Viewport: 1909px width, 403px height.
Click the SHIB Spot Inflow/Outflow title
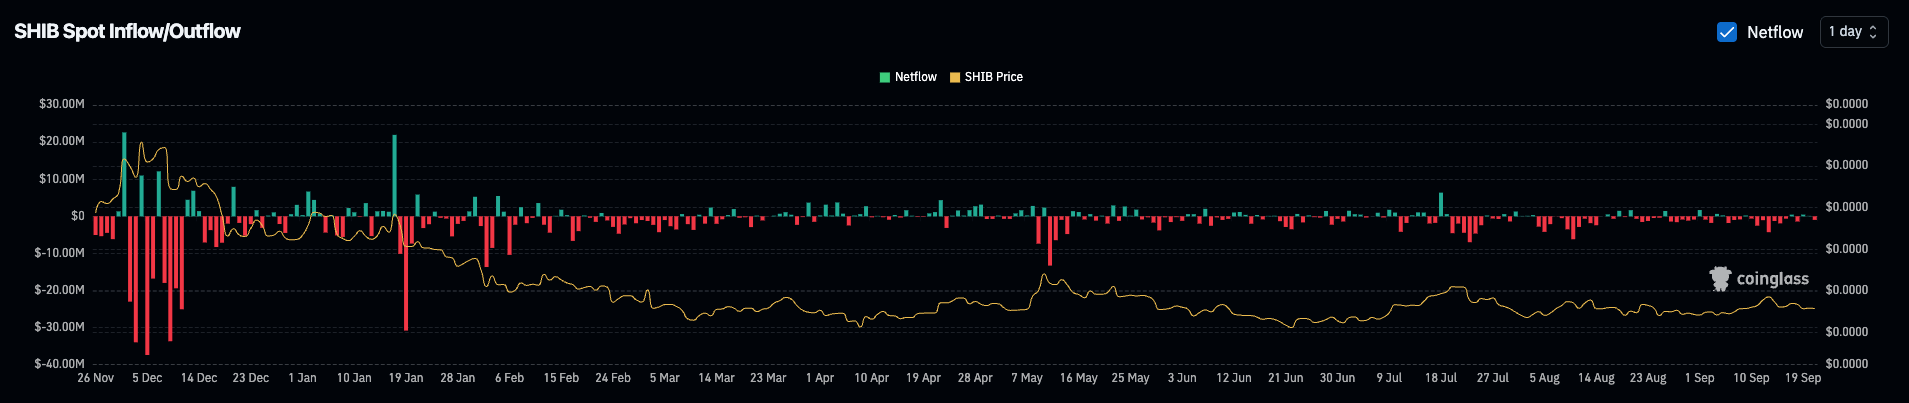pos(127,31)
